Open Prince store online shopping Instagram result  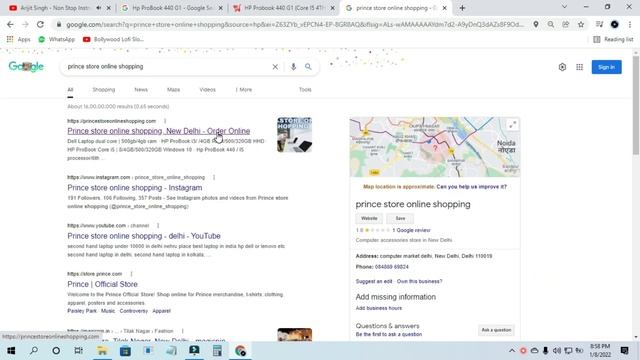coord(135,188)
